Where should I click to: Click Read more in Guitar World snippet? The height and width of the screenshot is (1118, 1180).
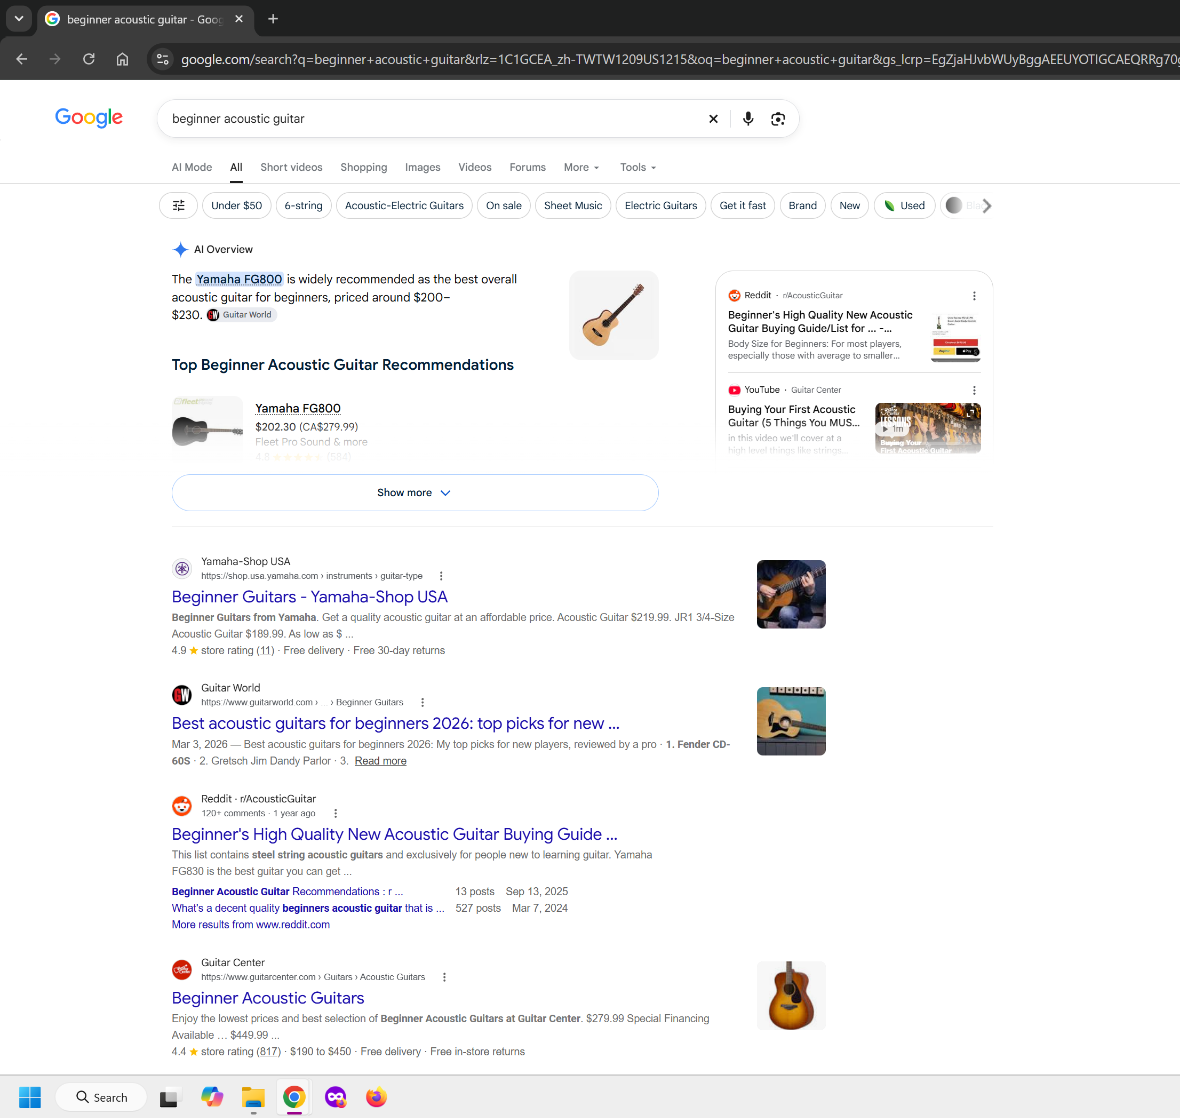coord(381,761)
